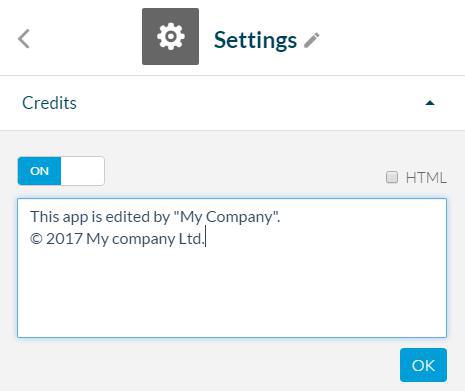465x391 pixels.
Task: Select the Credits section header label
Action: click(x=49, y=103)
